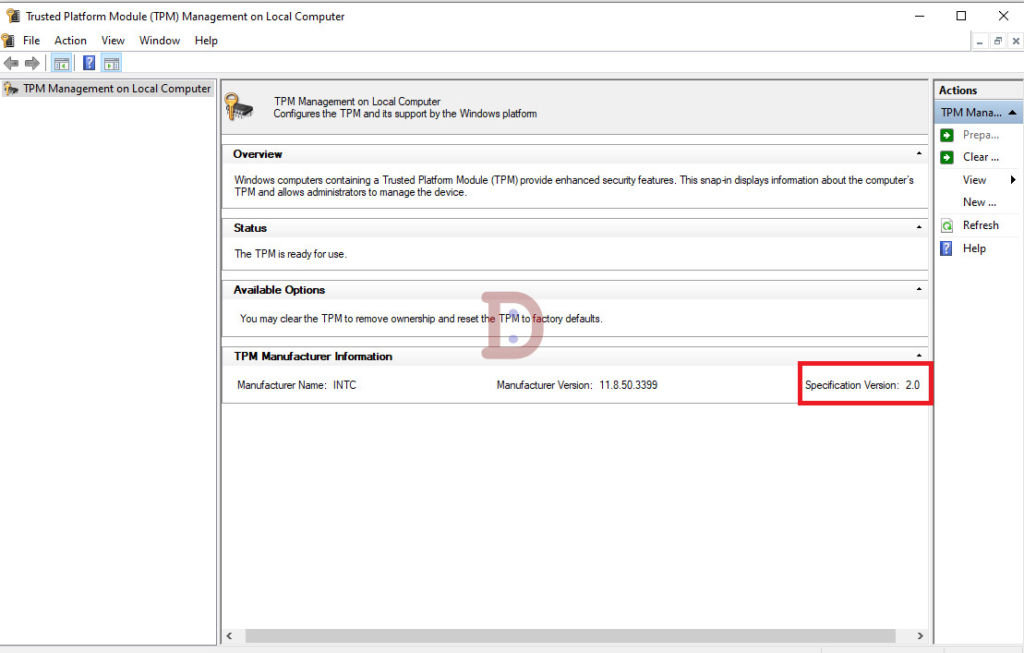Expand the View submenu arrow in Actions

tap(1013, 180)
